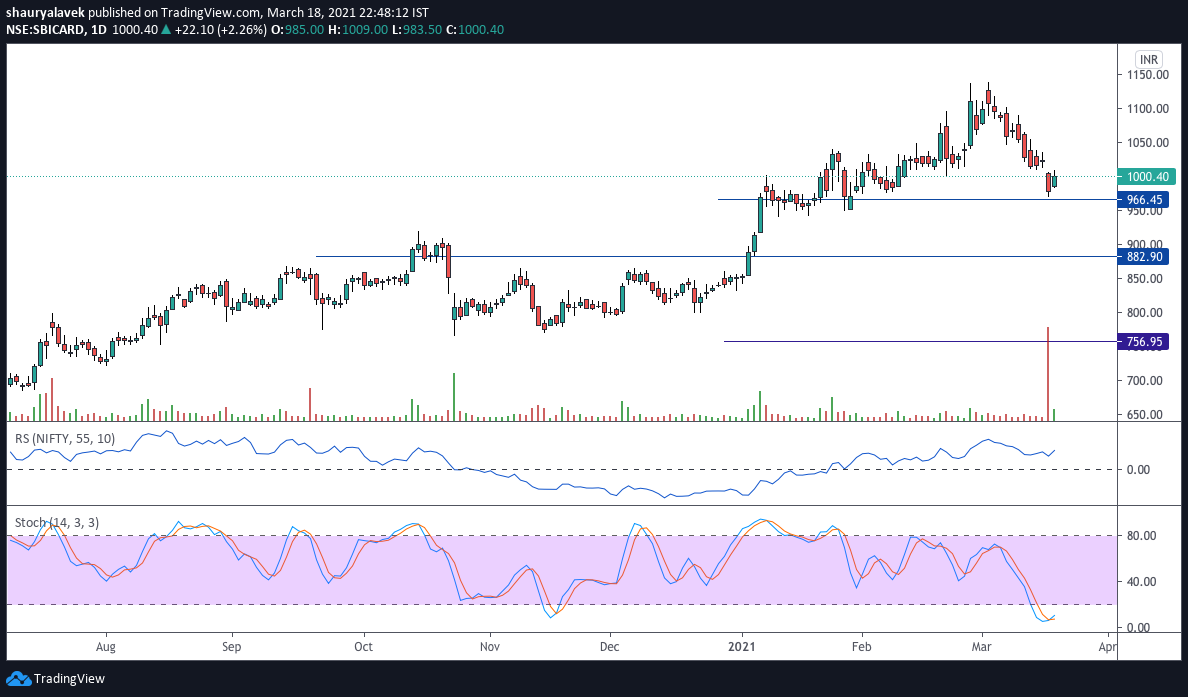
Task: Click the Mar label on time axis
Action: point(982,646)
